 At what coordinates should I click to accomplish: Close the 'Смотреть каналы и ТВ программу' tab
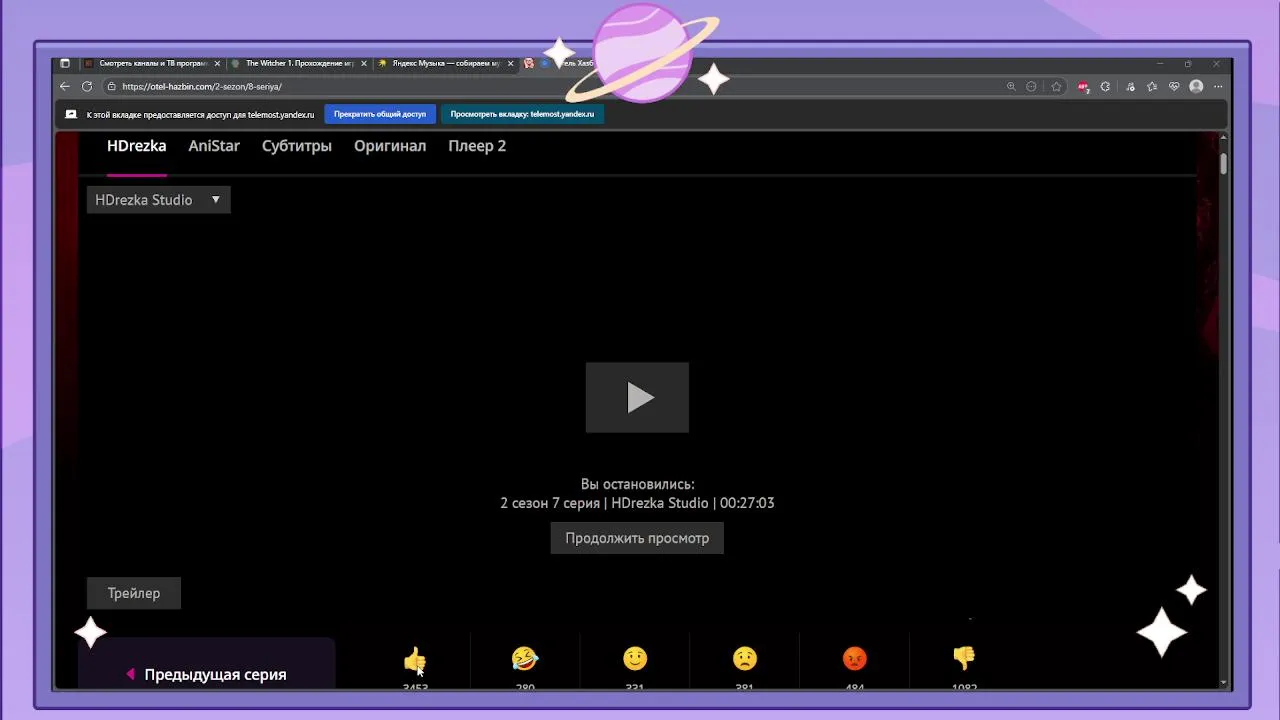(217, 63)
